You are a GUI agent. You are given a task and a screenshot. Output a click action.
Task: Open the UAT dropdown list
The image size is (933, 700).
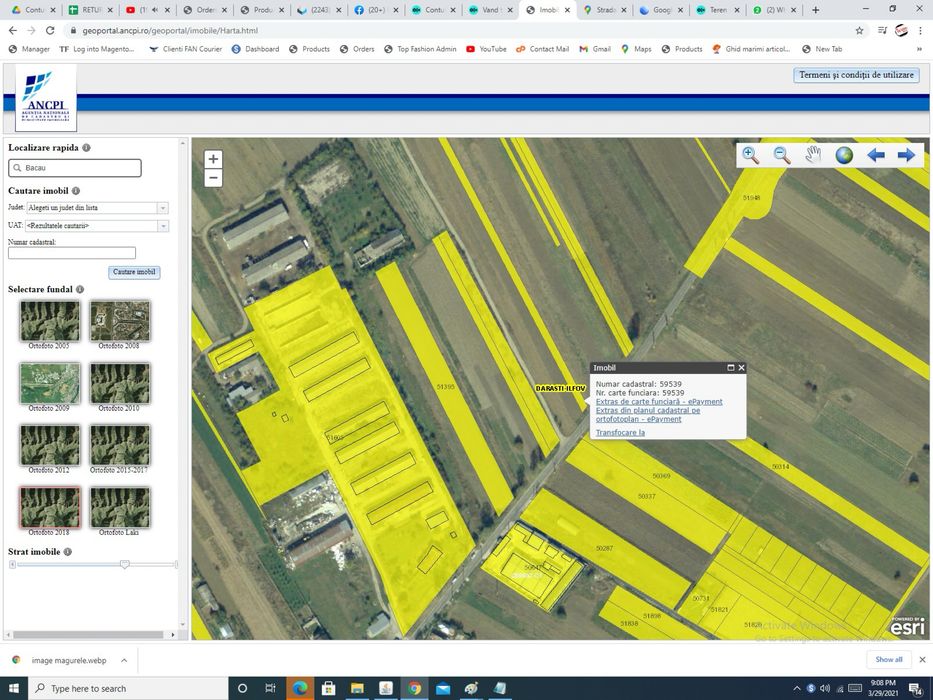162,226
